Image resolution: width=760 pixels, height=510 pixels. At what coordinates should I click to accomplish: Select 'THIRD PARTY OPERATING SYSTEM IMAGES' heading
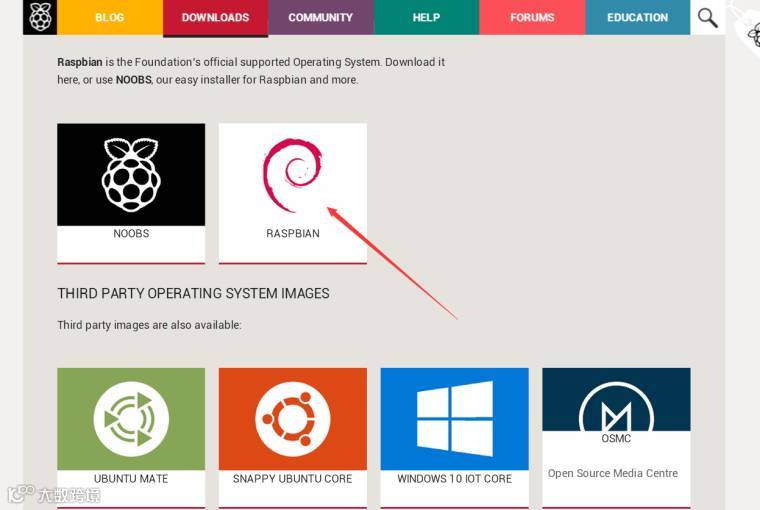193,294
